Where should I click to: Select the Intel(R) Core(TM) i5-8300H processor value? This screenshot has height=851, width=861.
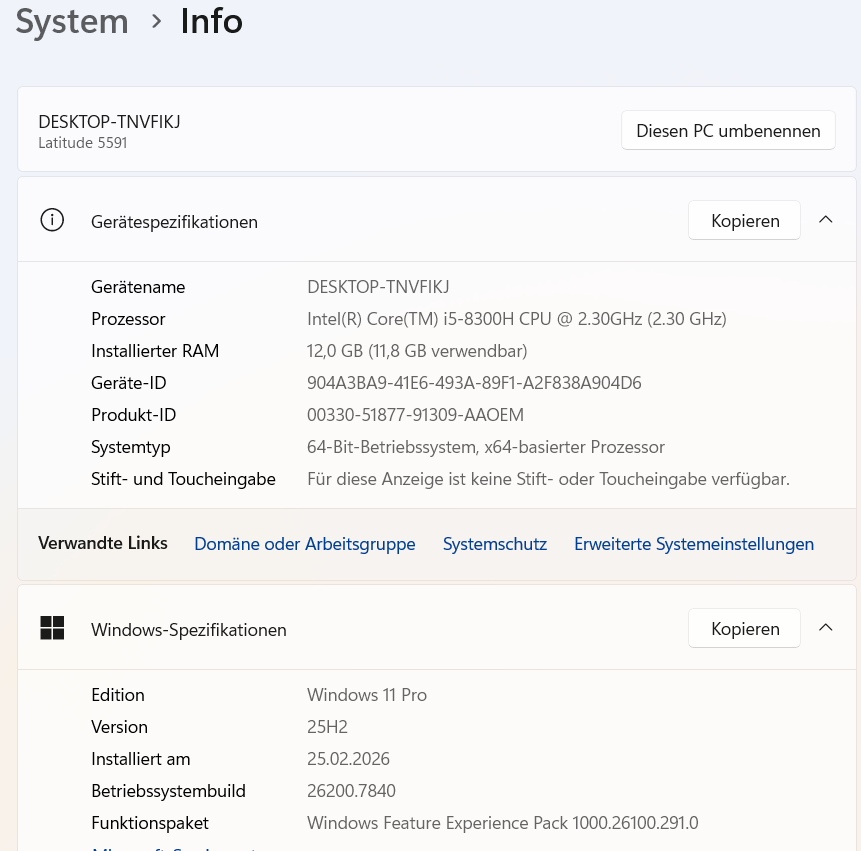point(517,319)
